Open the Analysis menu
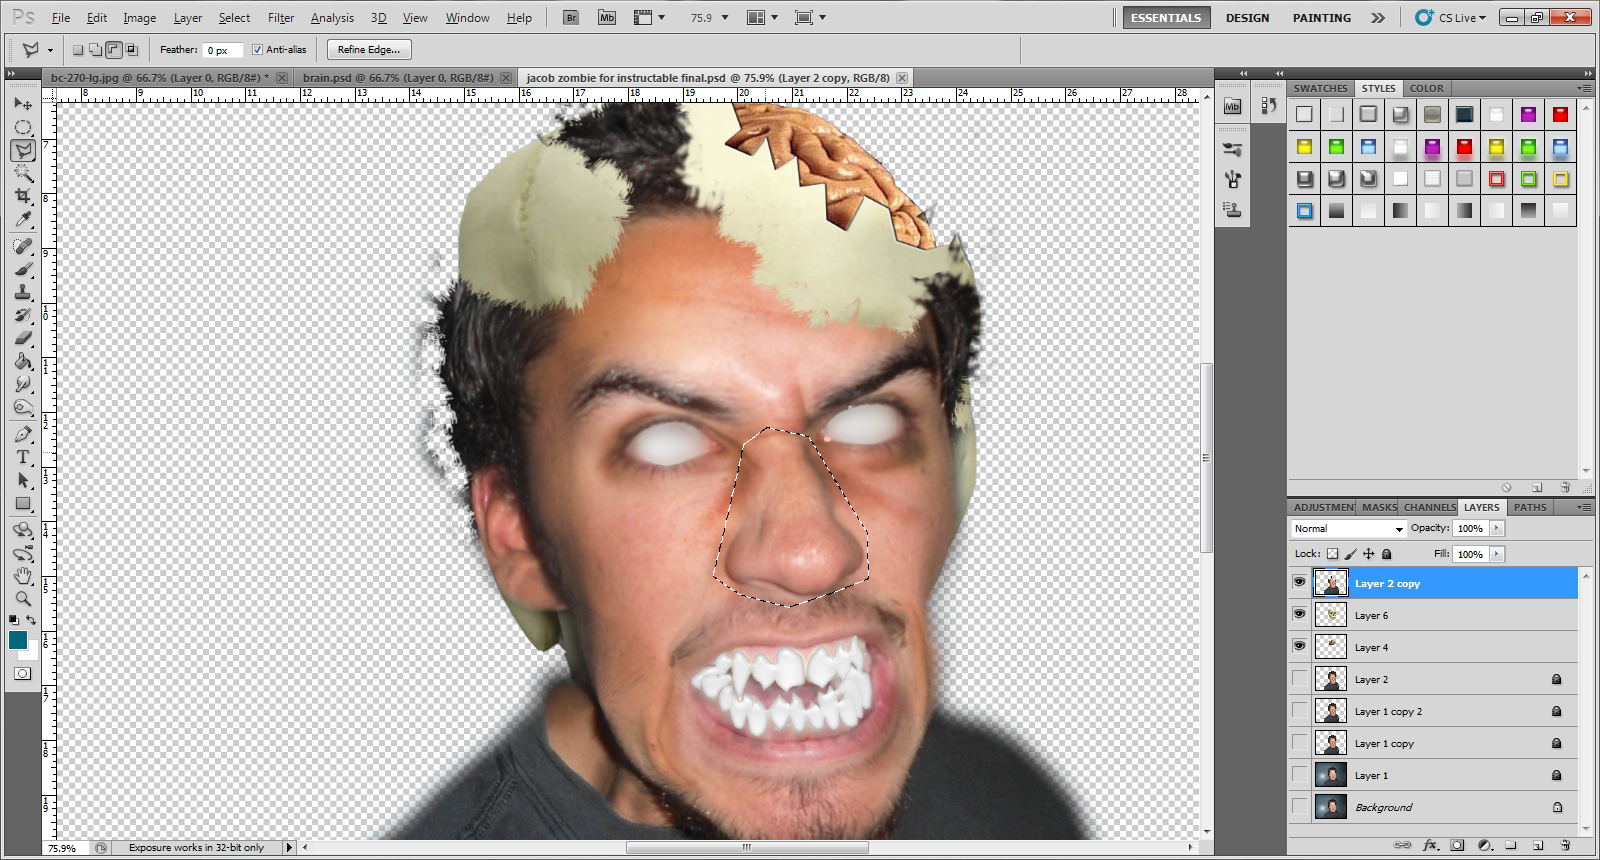 332,18
